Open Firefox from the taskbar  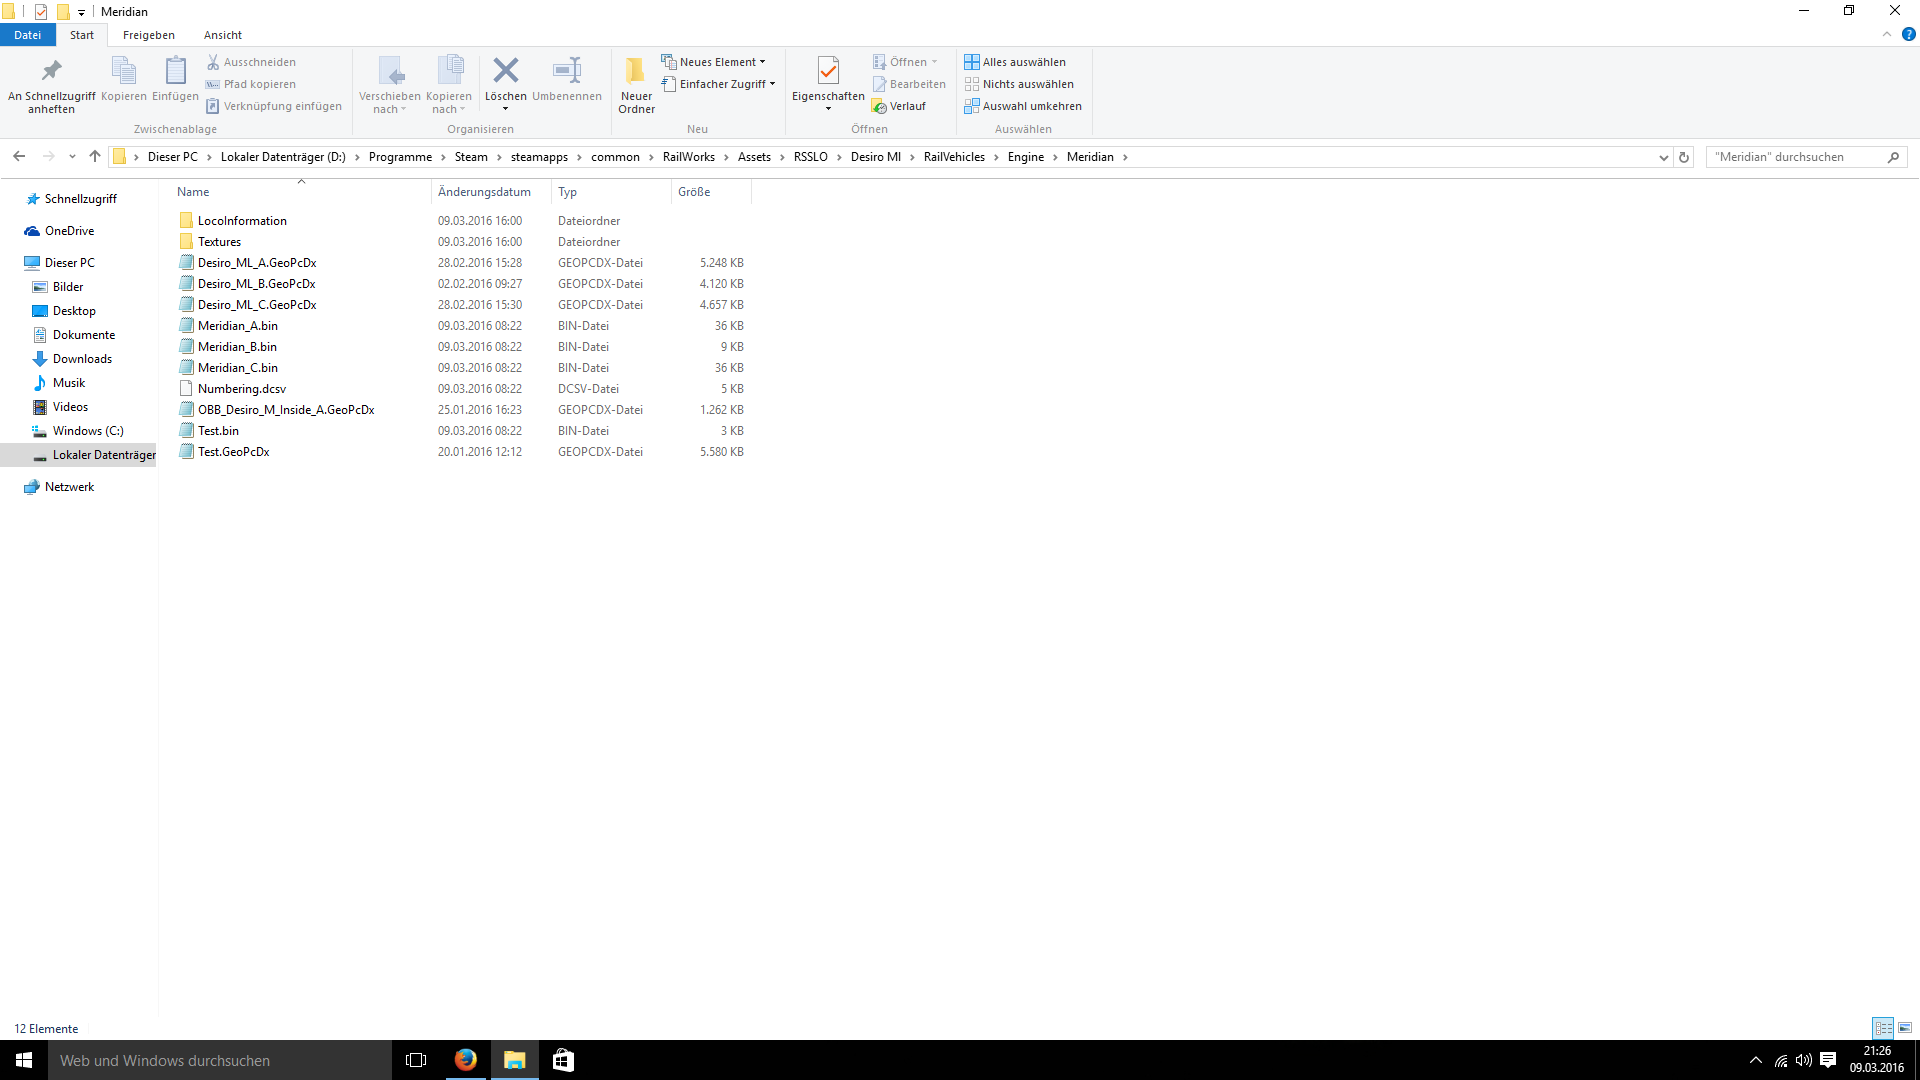pos(466,1060)
